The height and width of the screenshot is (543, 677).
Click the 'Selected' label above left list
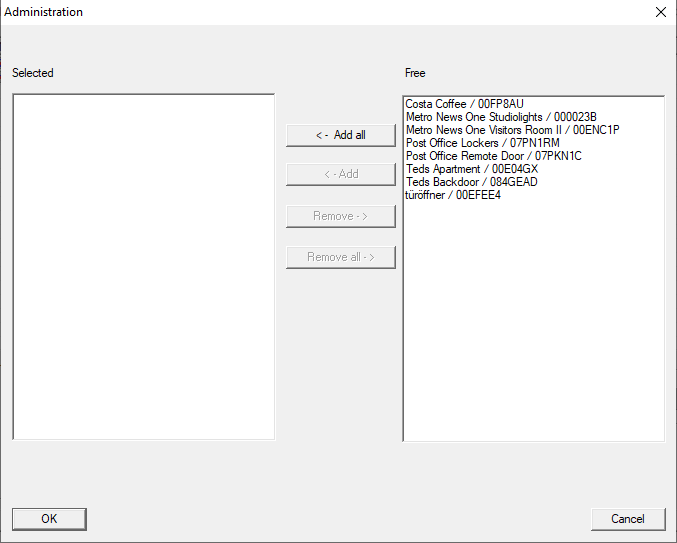point(33,73)
